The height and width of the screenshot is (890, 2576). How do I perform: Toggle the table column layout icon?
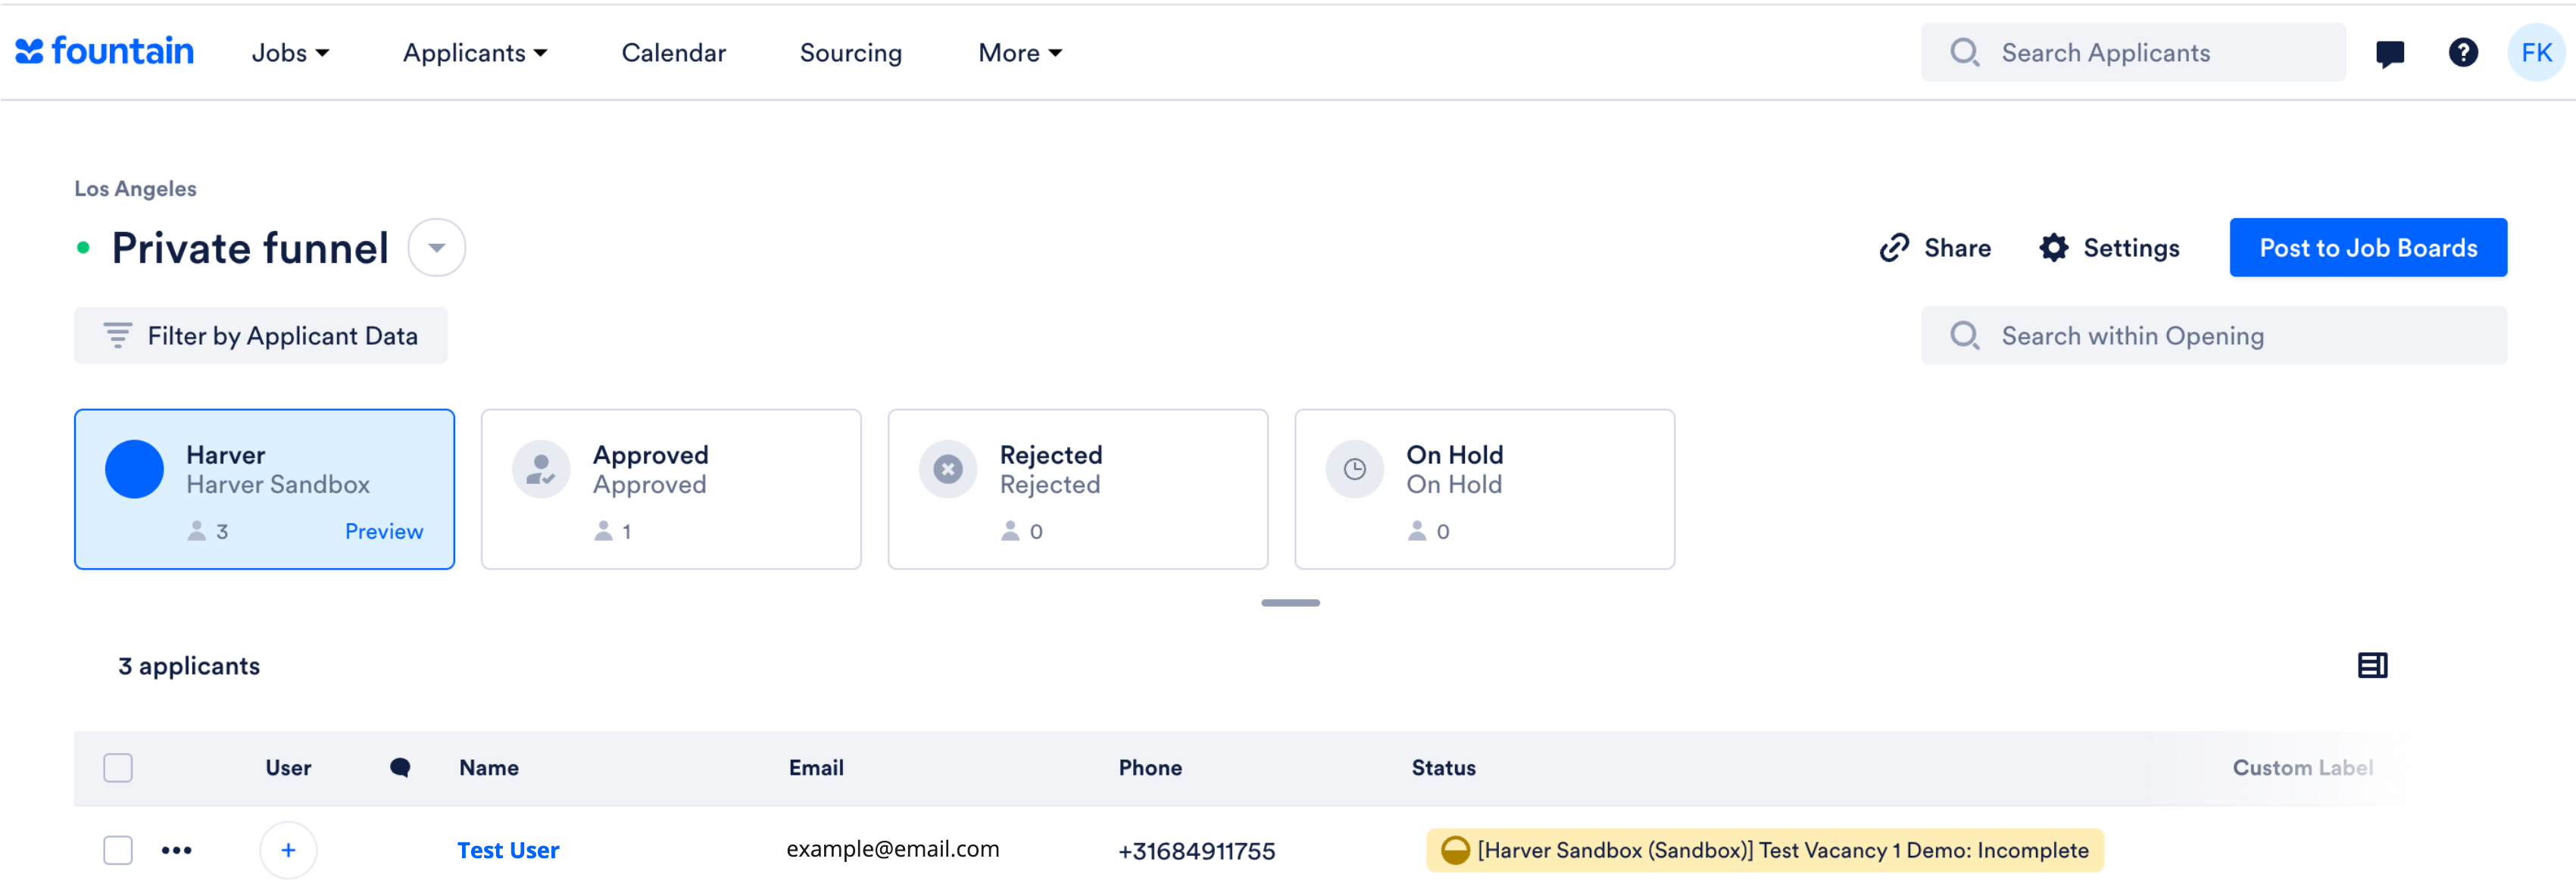point(2372,666)
